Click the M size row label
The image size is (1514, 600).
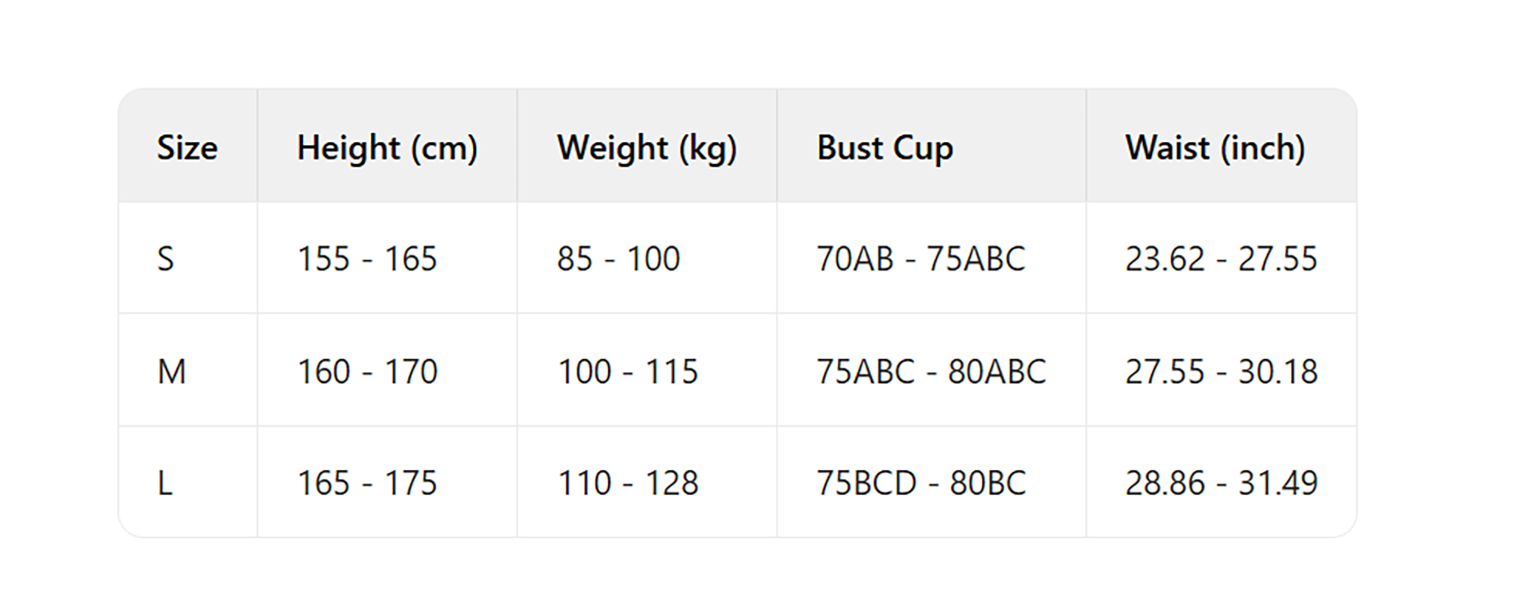188,370
